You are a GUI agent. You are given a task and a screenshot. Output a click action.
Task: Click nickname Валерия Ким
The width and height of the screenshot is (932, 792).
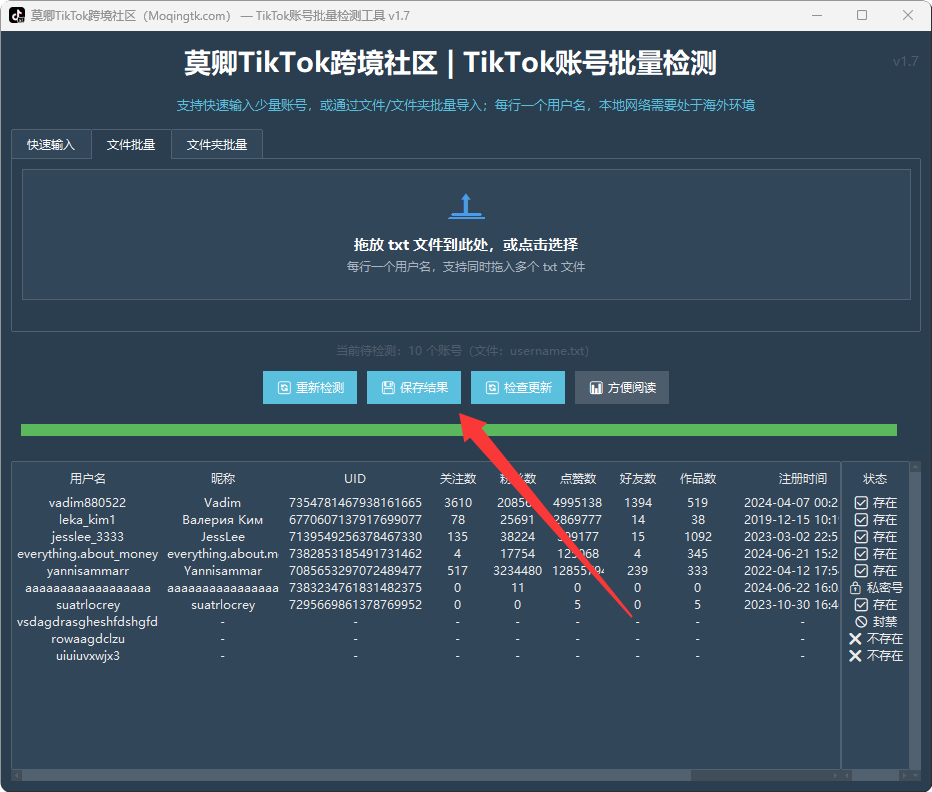pos(223,520)
